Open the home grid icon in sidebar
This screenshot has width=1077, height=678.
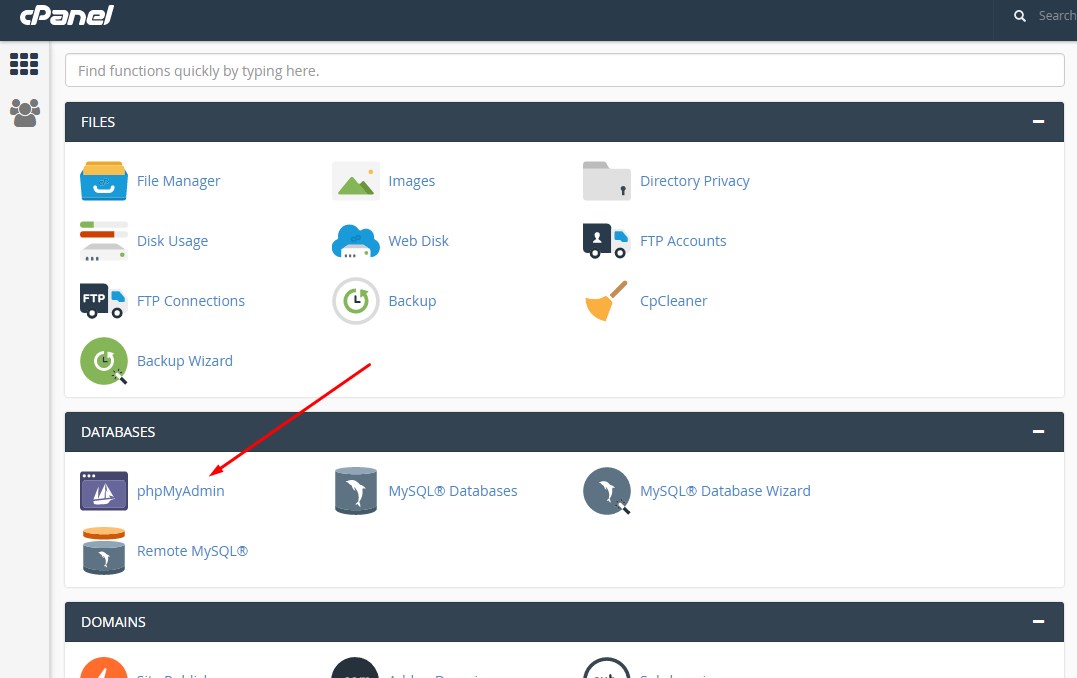click(24, 64)
